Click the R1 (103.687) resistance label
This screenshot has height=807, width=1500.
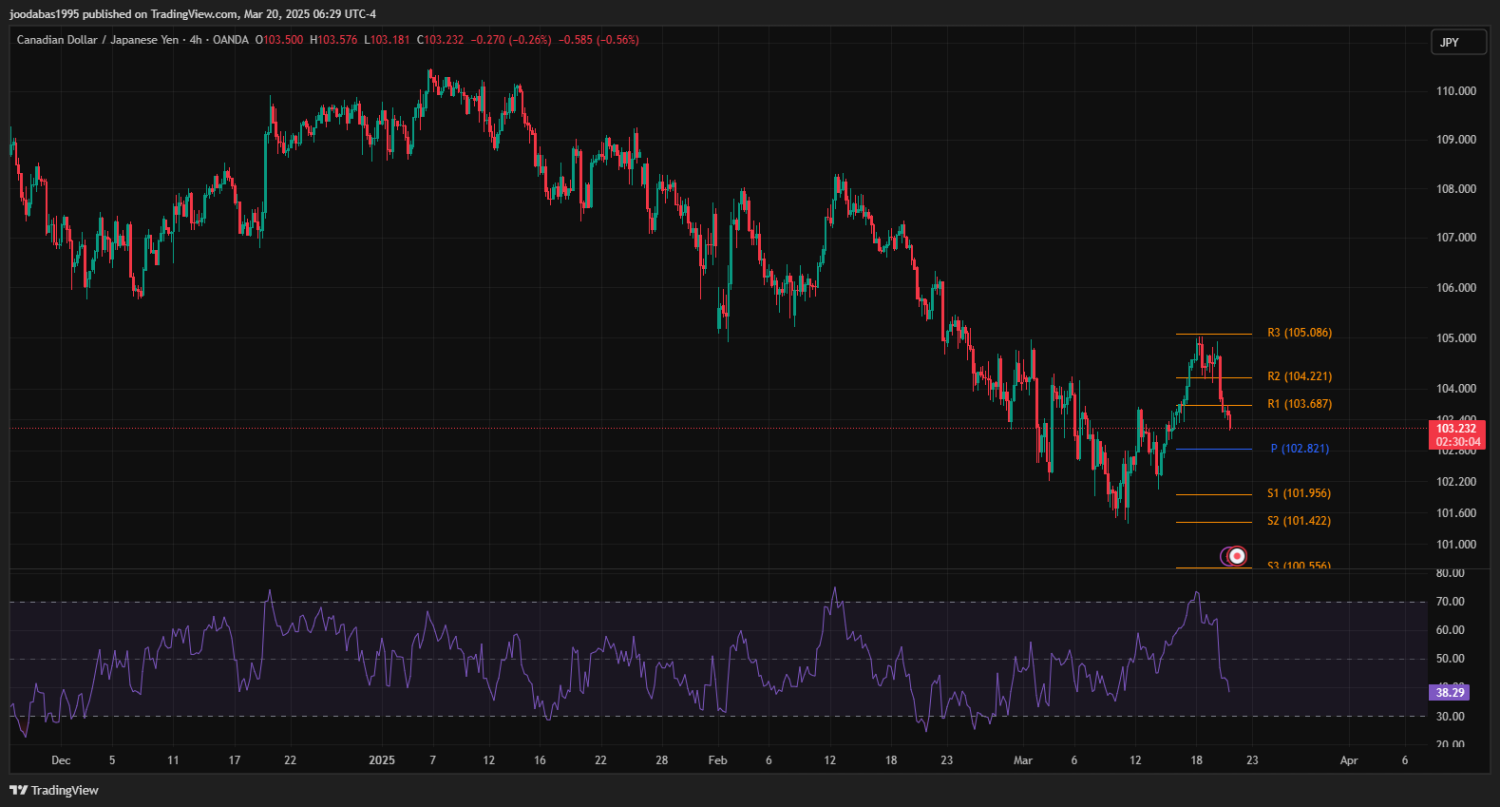[1299, 404]
